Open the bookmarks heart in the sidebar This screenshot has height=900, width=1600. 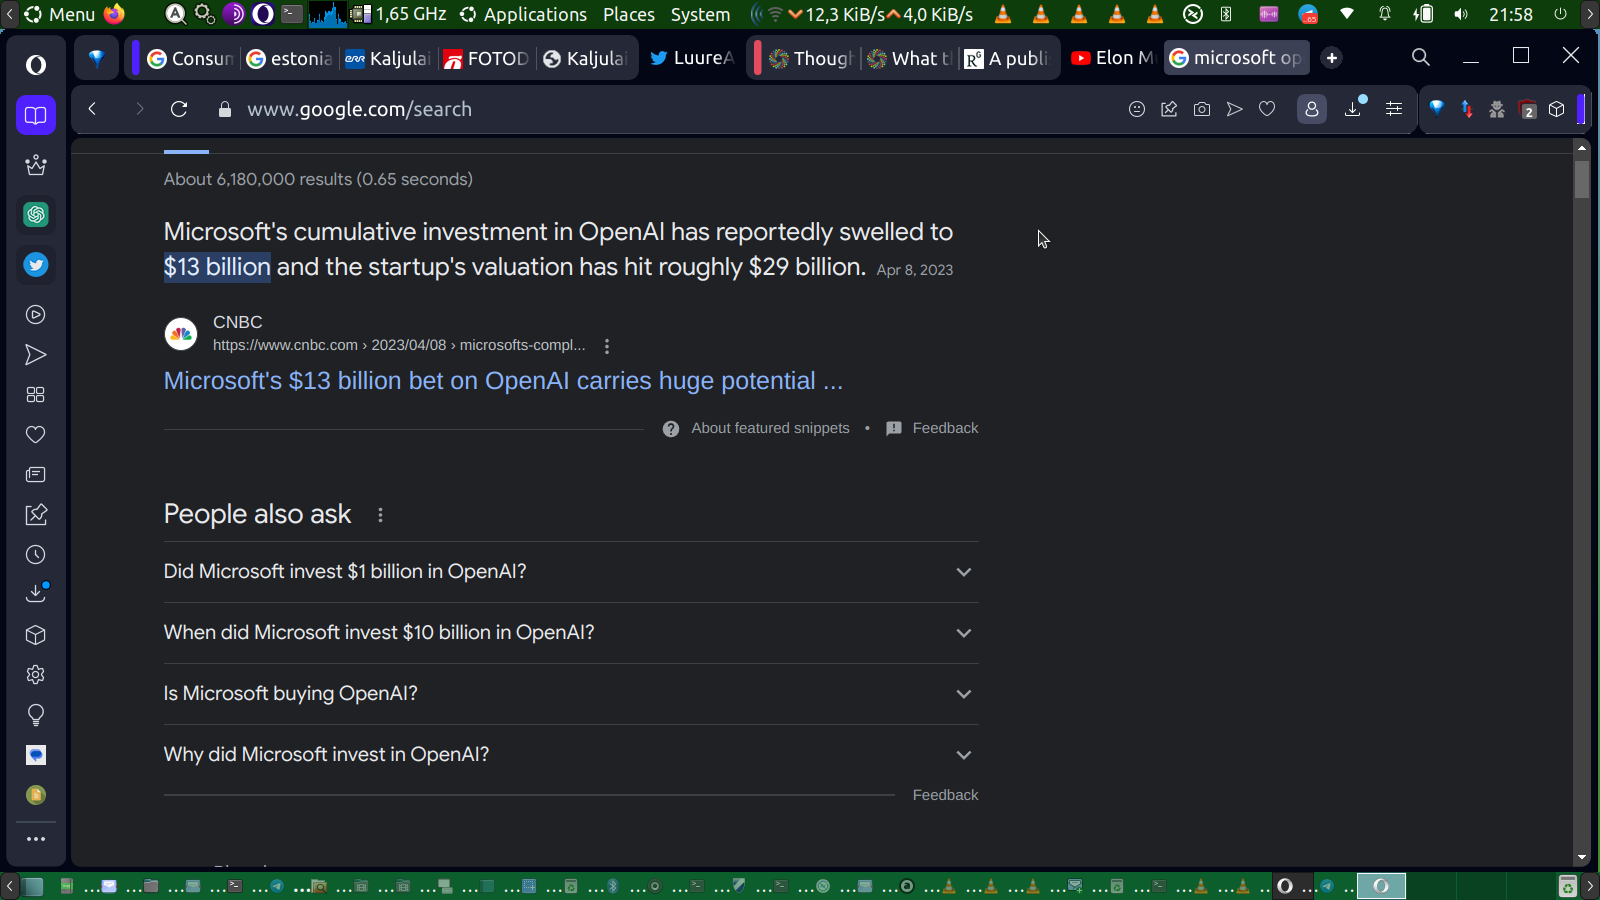(36, 435)
